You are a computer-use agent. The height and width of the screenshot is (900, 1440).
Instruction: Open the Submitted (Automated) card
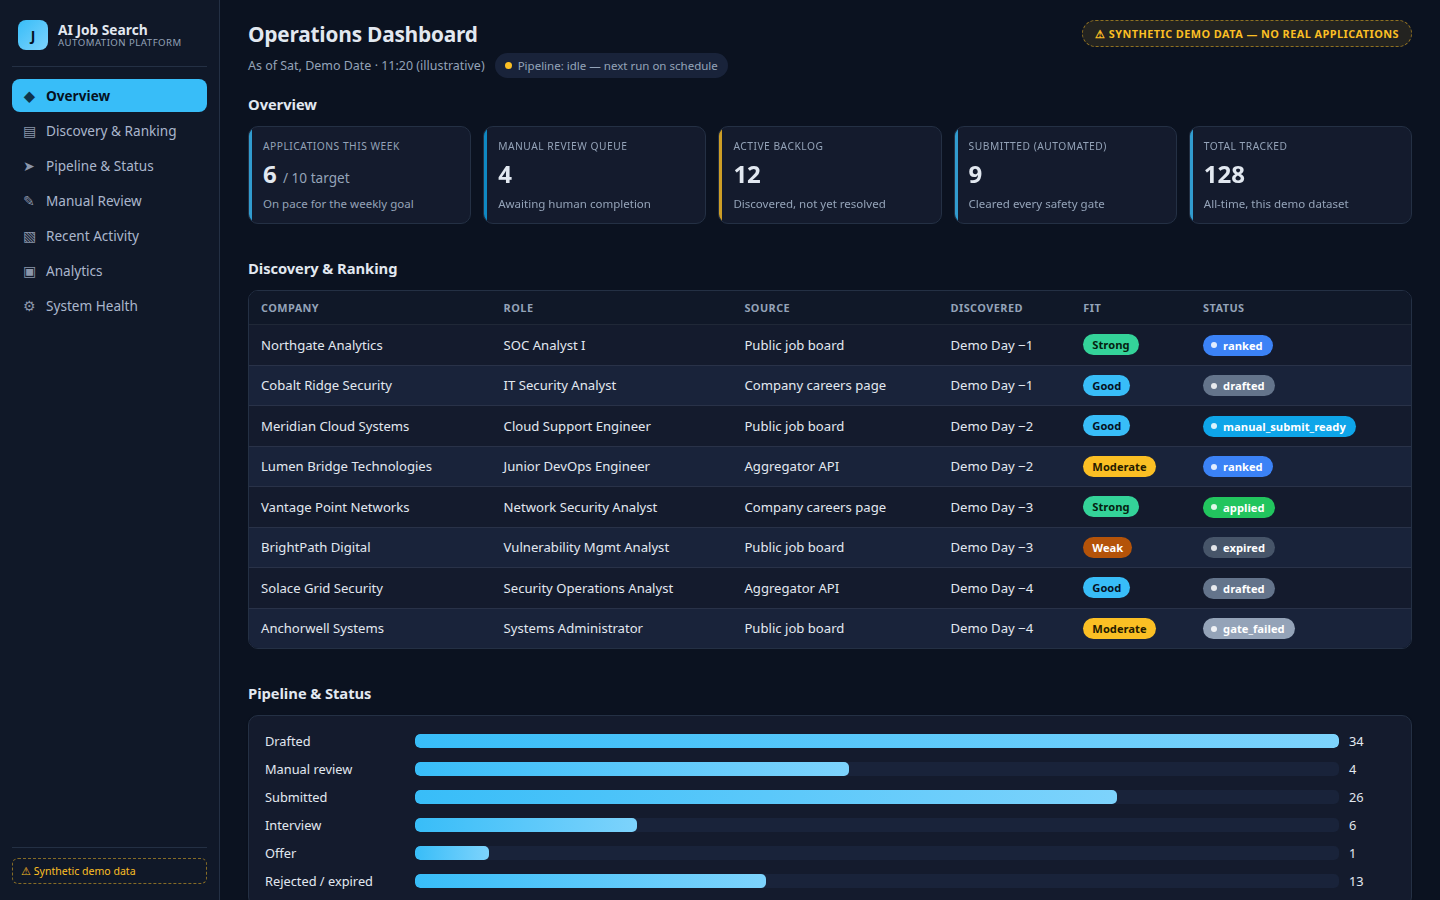click(x=1065, y=175)
